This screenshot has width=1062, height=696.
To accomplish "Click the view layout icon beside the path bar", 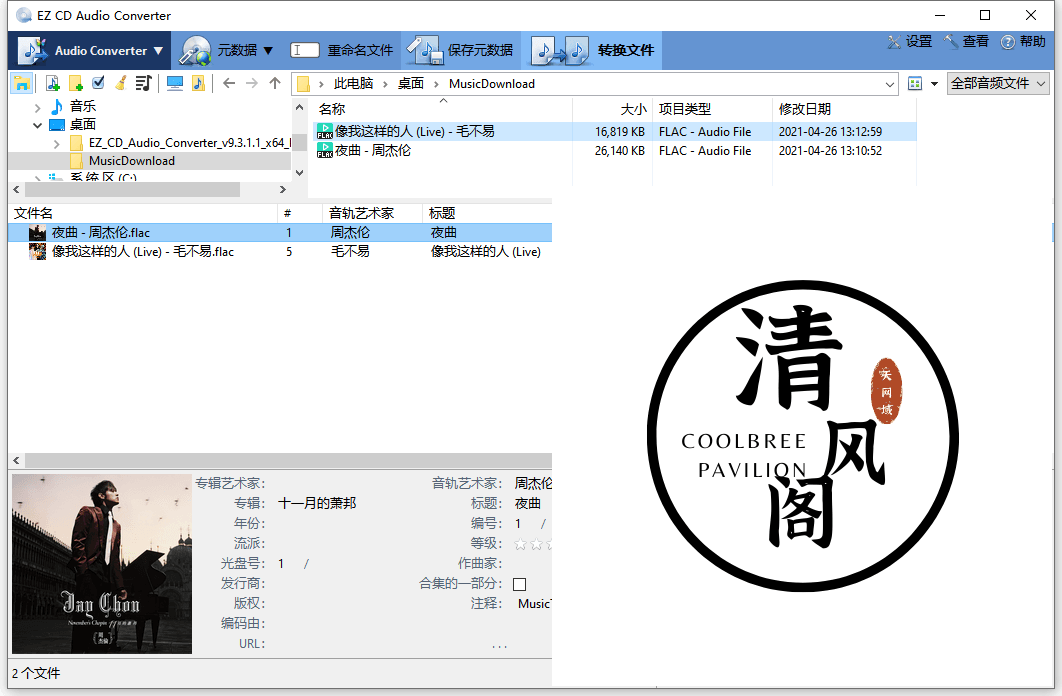I will (915, 83).
